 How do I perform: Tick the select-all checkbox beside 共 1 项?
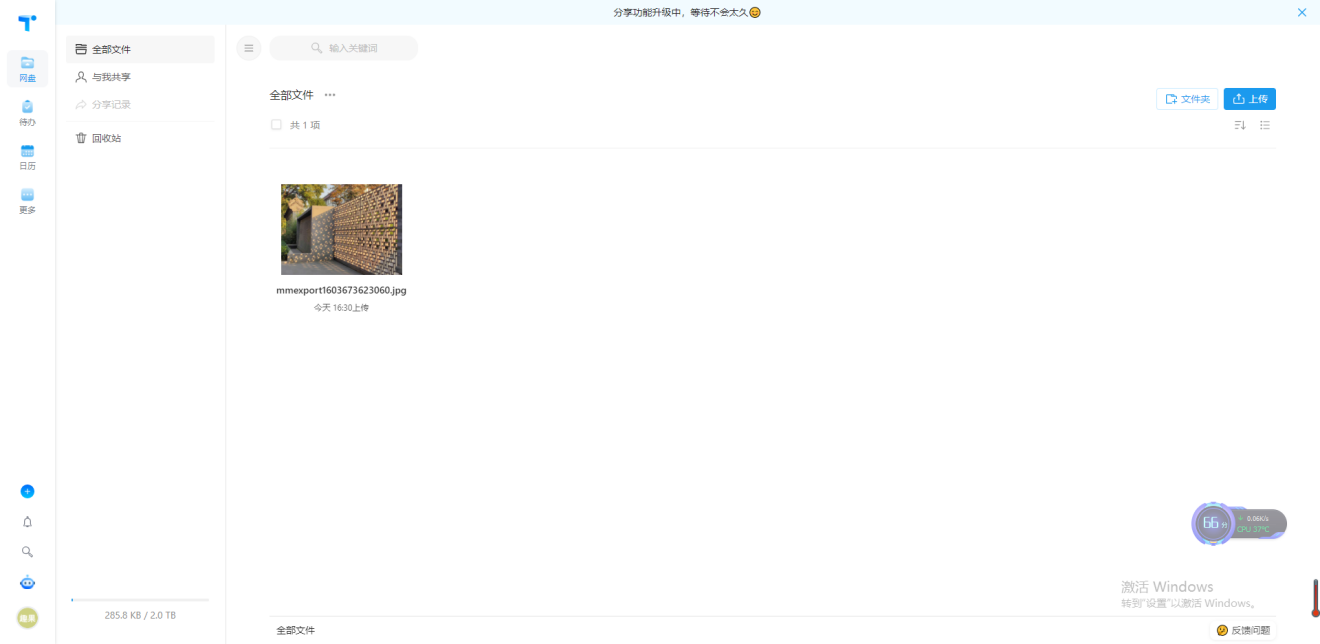coord(276,125)
